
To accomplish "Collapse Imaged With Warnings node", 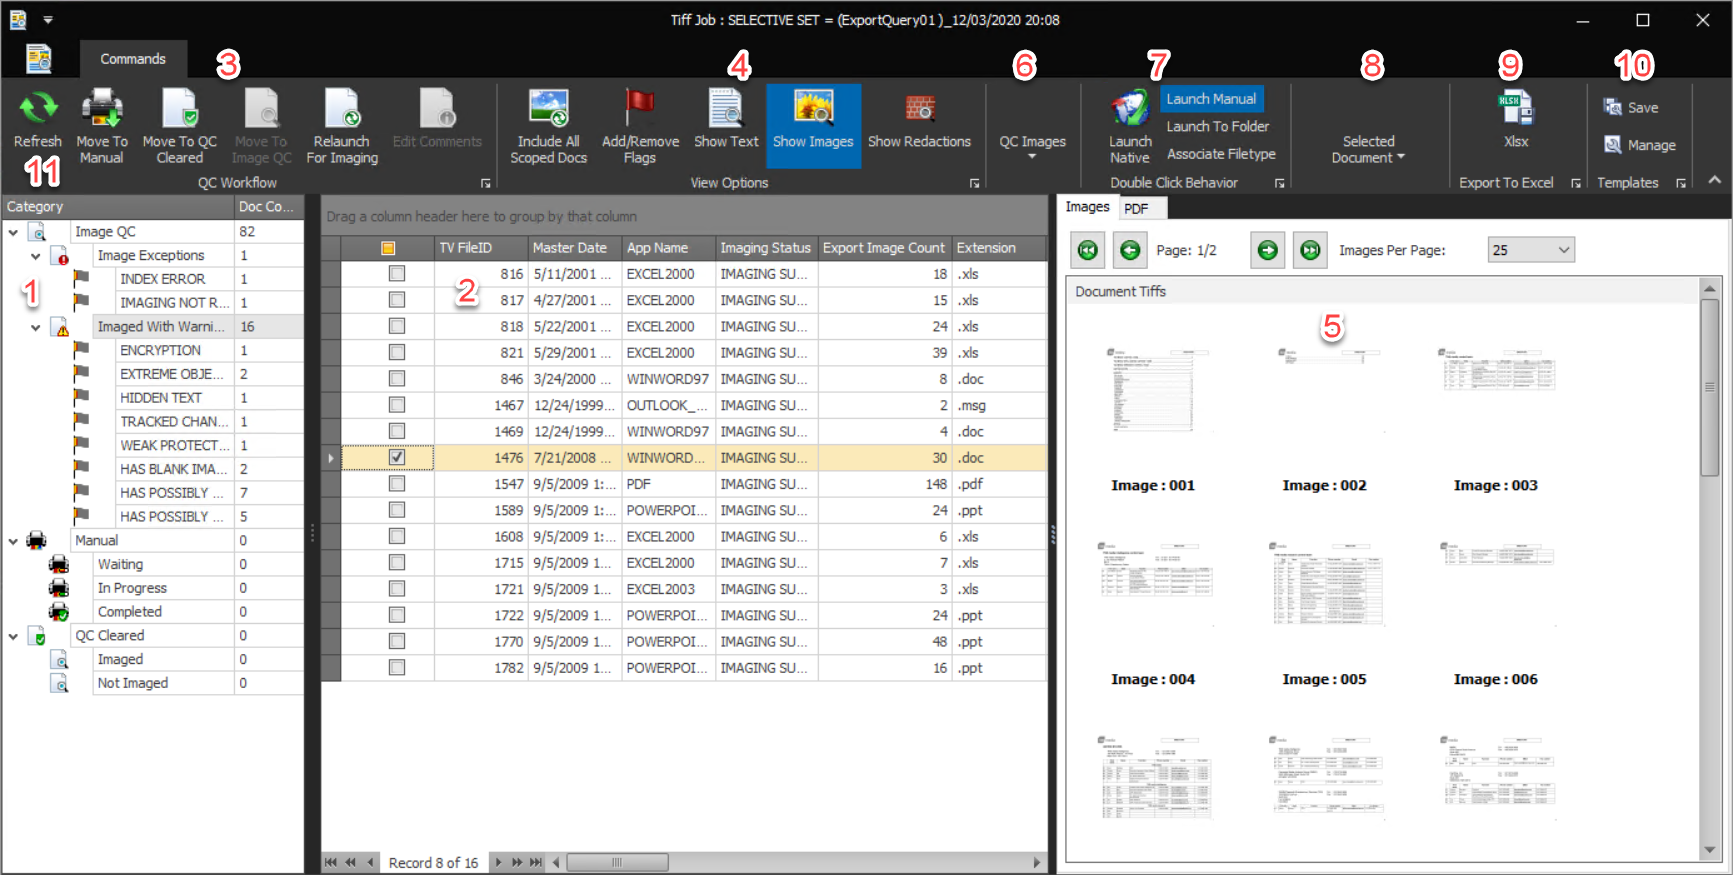I will 36,327.
